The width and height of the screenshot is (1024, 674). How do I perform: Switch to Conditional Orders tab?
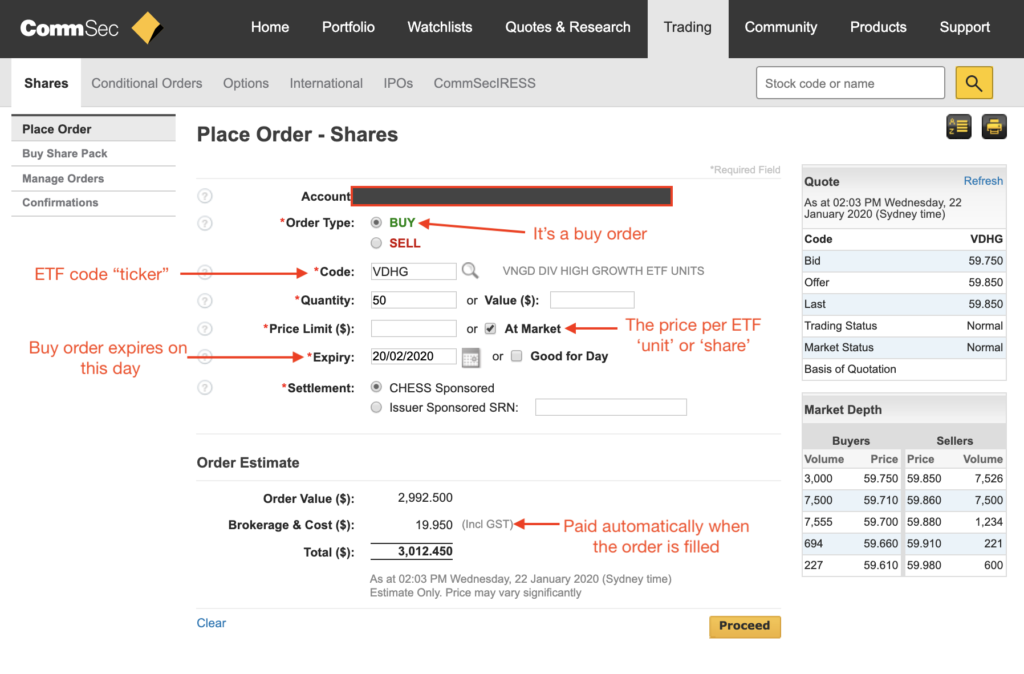point(147,84)
